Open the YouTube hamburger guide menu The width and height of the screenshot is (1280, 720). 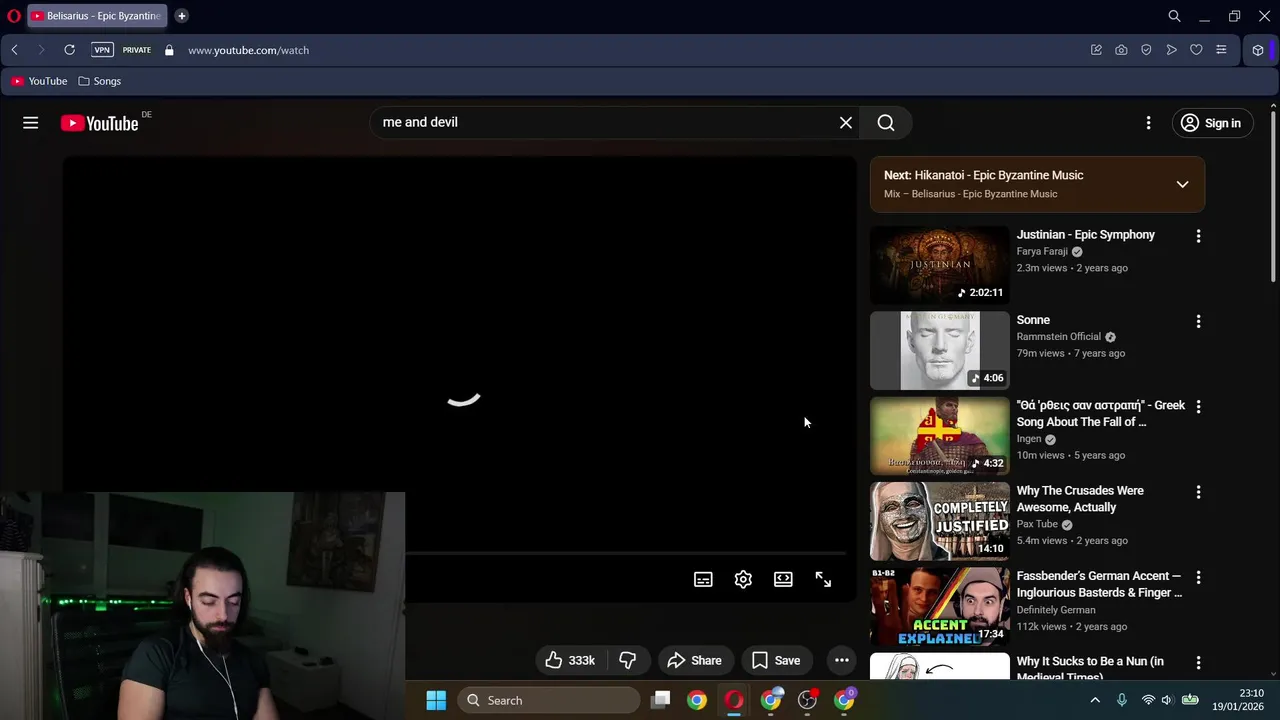tap(31, 123)
